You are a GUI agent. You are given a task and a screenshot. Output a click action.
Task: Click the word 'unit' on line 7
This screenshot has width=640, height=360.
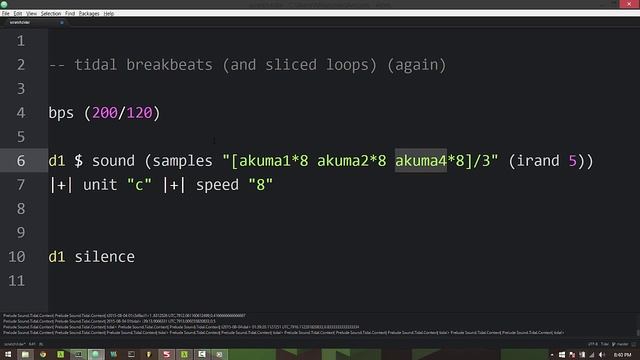click(100, 185)
